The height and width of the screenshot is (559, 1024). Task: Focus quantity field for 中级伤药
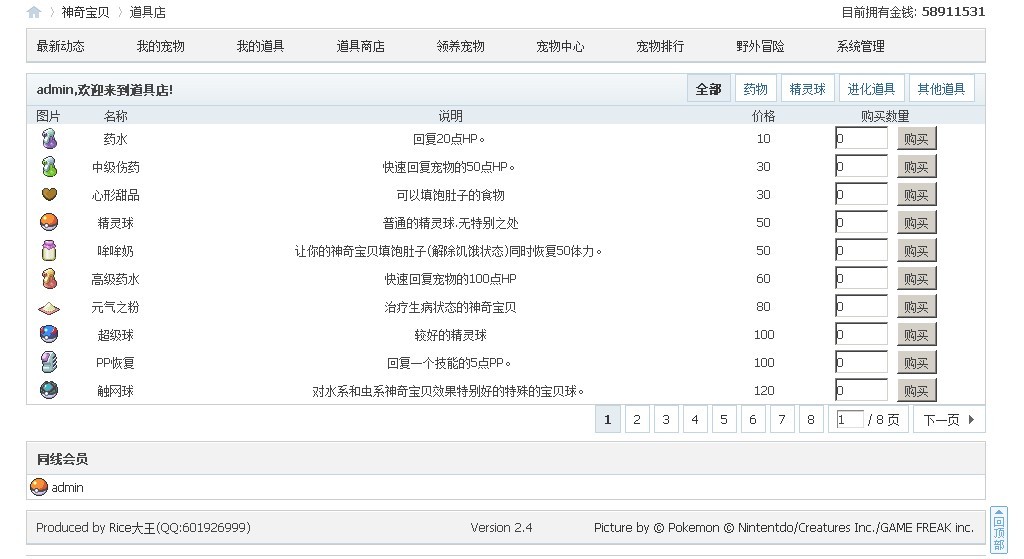pyautogui.click(x=861, y=167)
